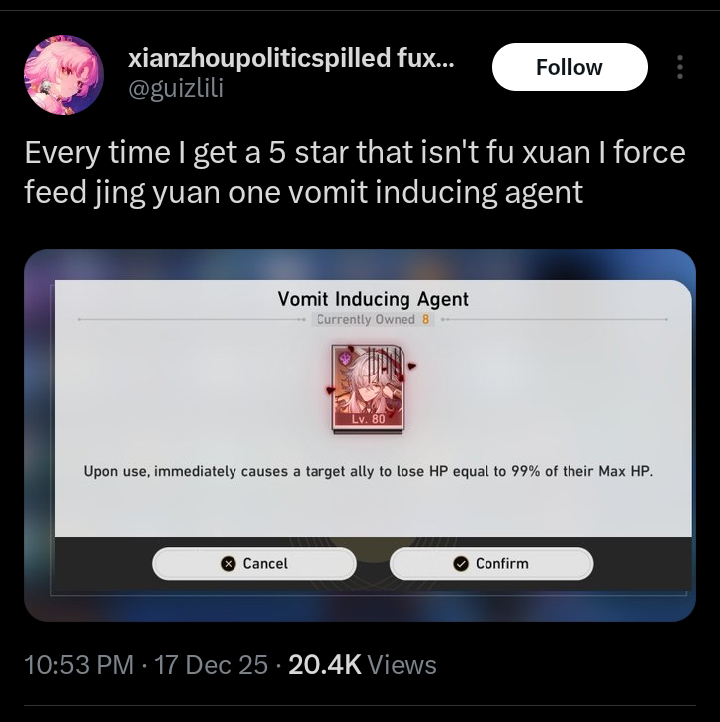The image size is (720, 722).
Task: Click the tweet text about fu xuan
Action: pyautogui.click(x=354, y=172)
